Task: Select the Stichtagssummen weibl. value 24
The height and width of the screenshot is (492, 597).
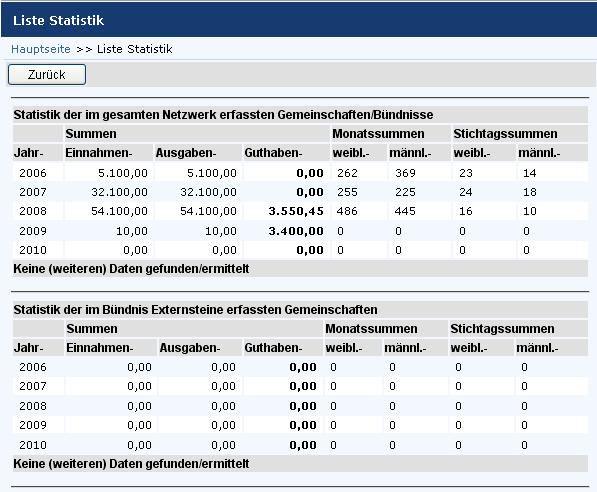Action: pyautogui.click(x=466, y=192)
